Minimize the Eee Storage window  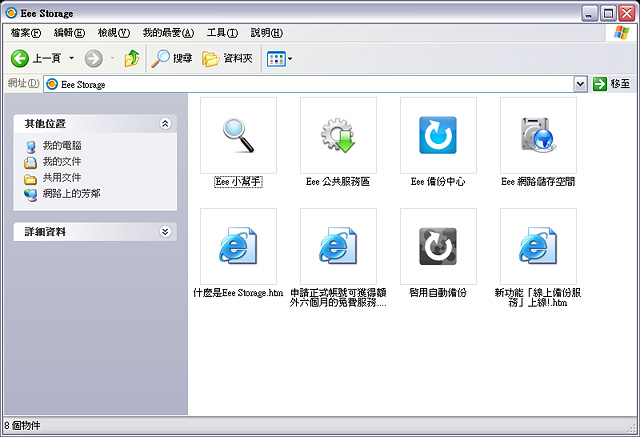point(589,13)
